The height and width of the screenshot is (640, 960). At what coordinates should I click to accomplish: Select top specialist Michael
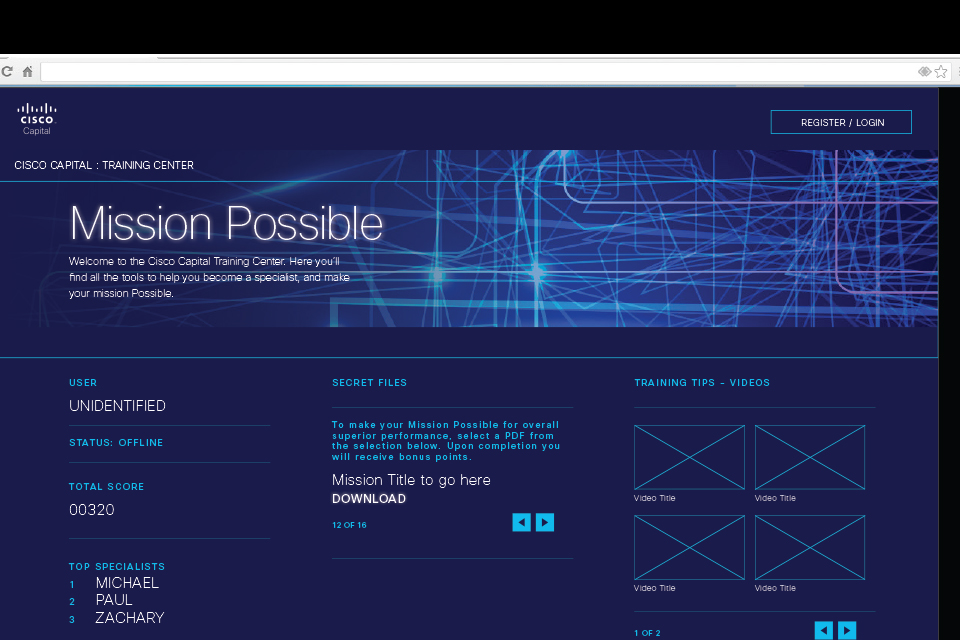pos(127,583)
